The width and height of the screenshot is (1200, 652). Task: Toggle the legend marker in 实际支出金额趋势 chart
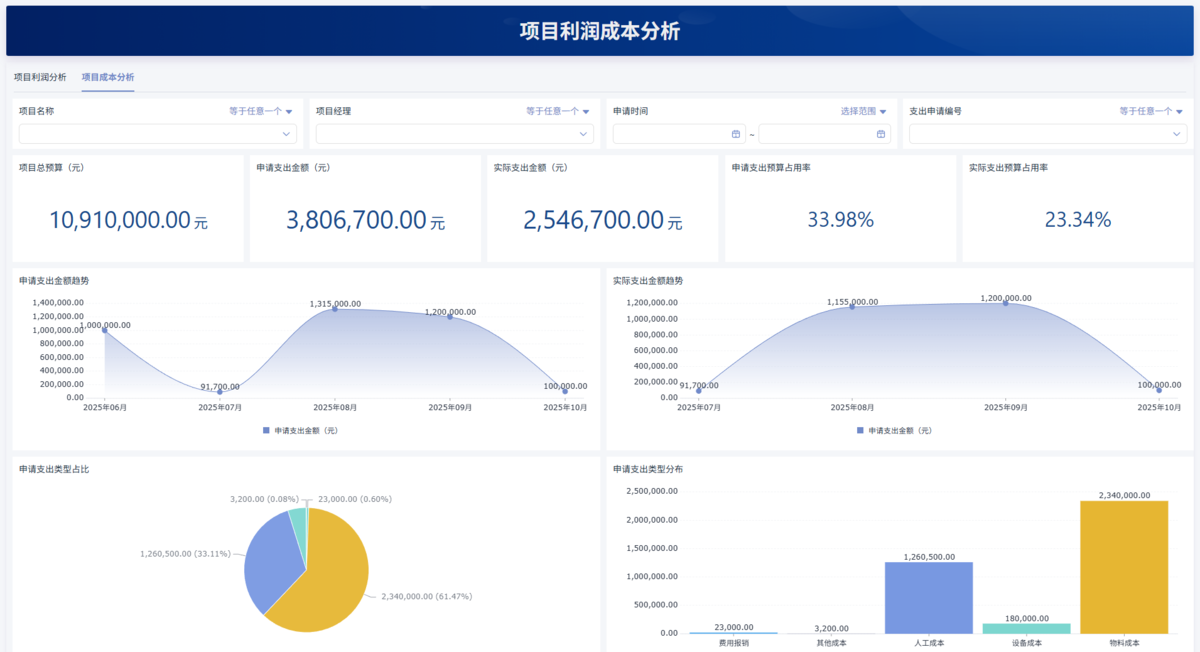(860, 430)
